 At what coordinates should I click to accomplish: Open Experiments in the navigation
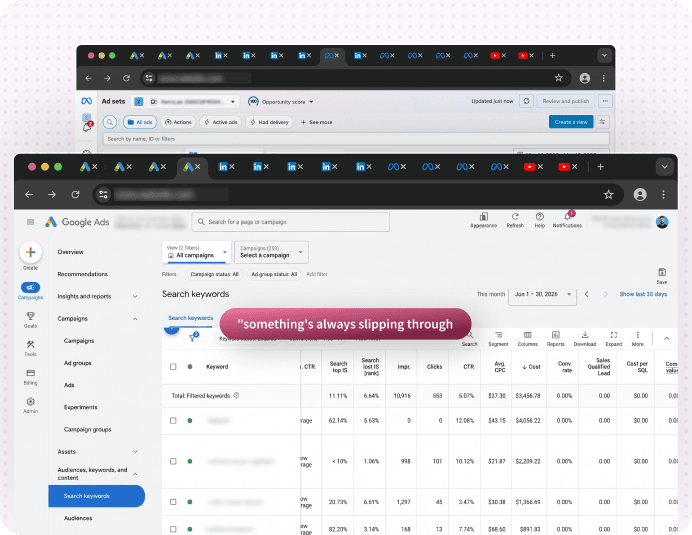[x=81, y=407]
